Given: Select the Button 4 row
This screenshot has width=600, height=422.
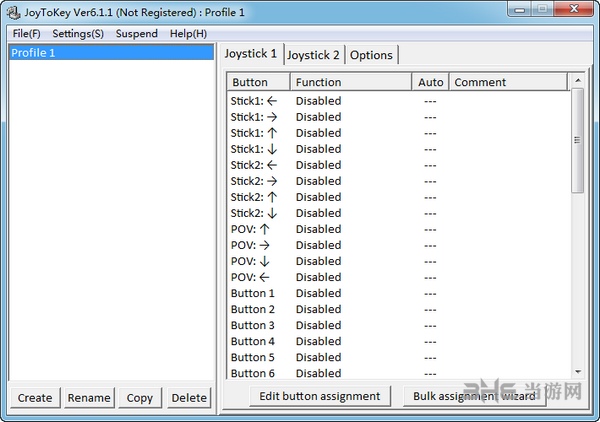Looking at the screenshot, I should tap(398, 342).
